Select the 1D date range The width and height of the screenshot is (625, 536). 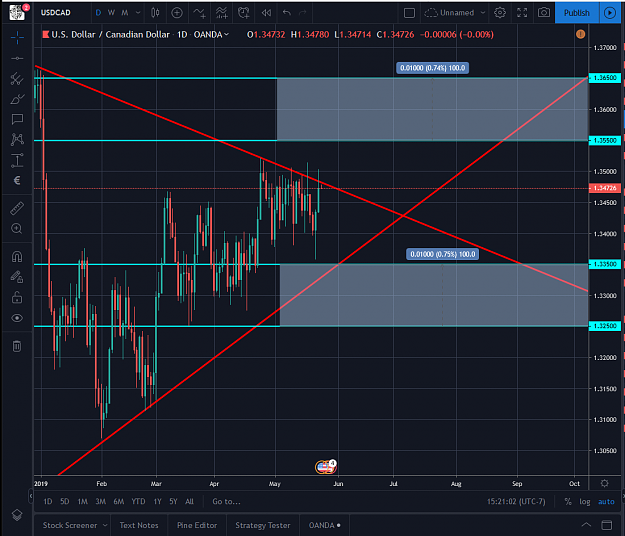pyautogui.click(x=48, y=501)
